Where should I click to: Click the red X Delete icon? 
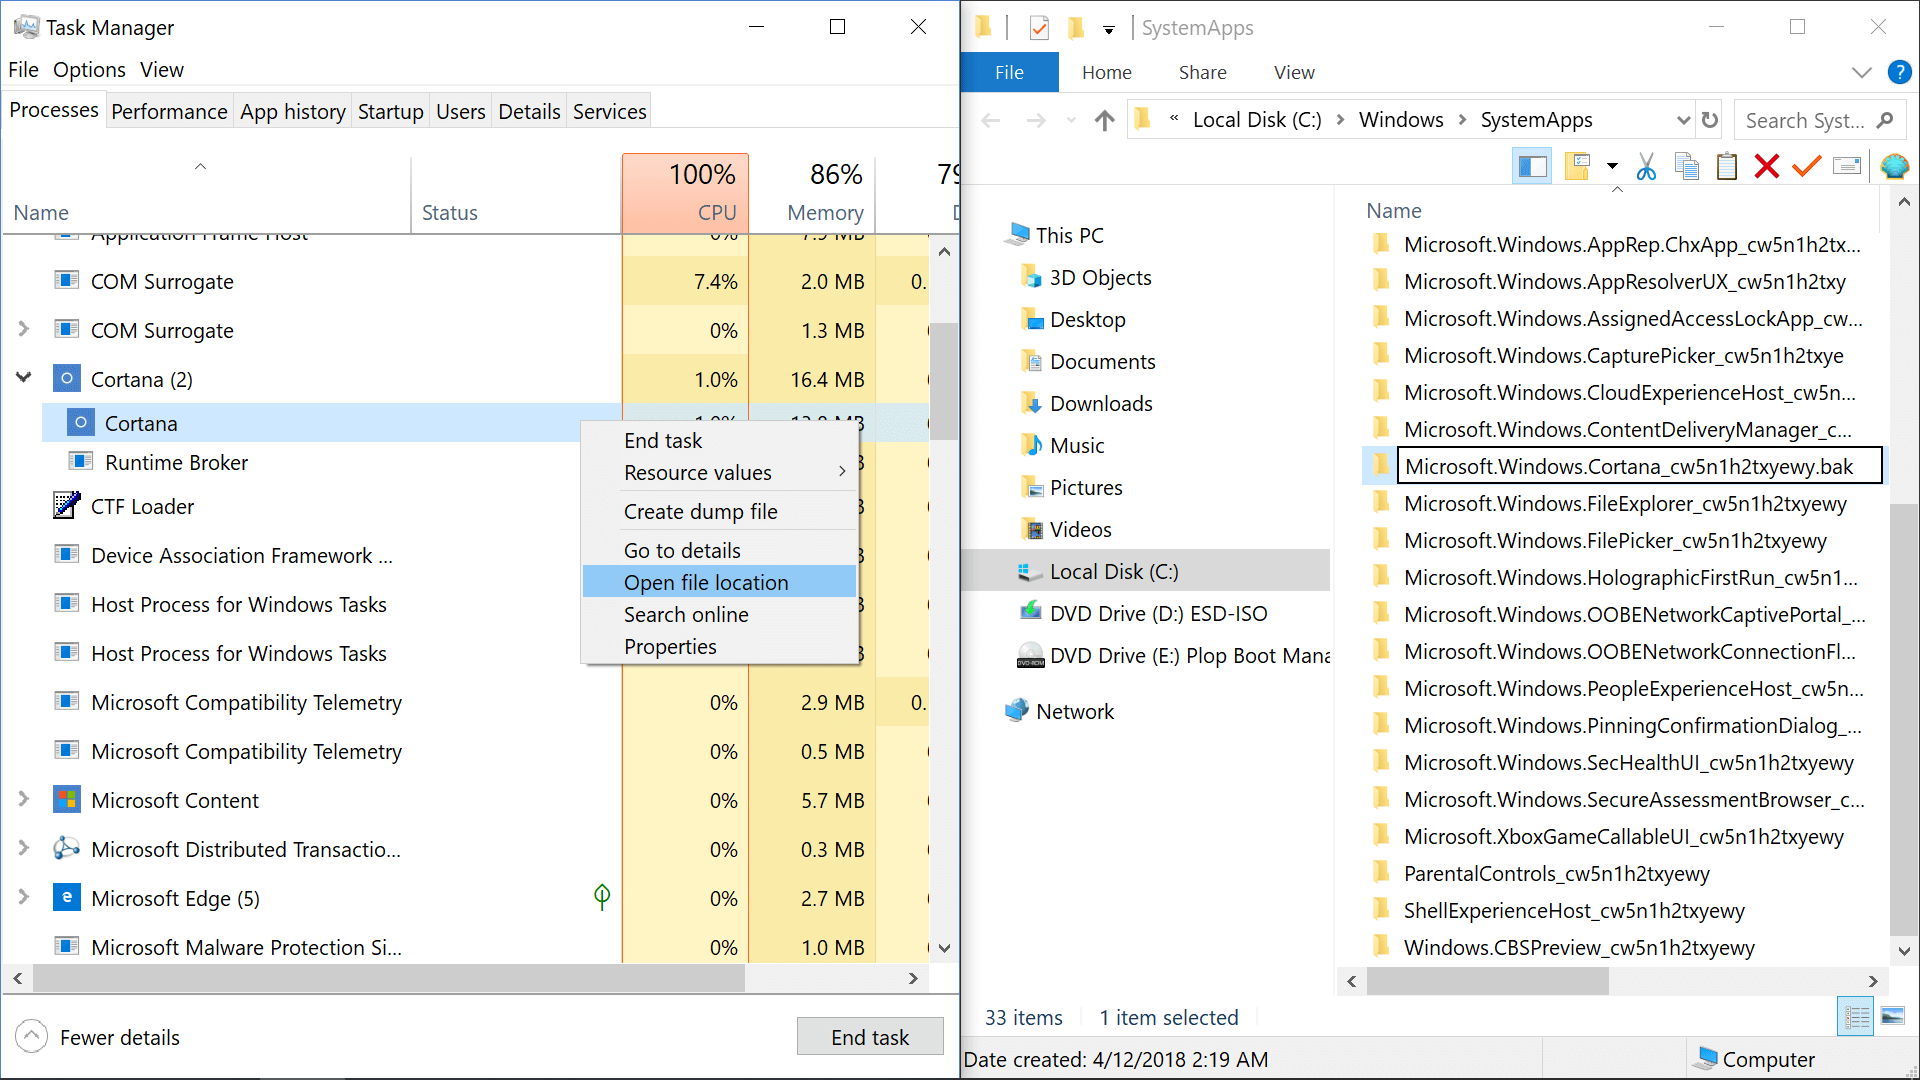1767,166
